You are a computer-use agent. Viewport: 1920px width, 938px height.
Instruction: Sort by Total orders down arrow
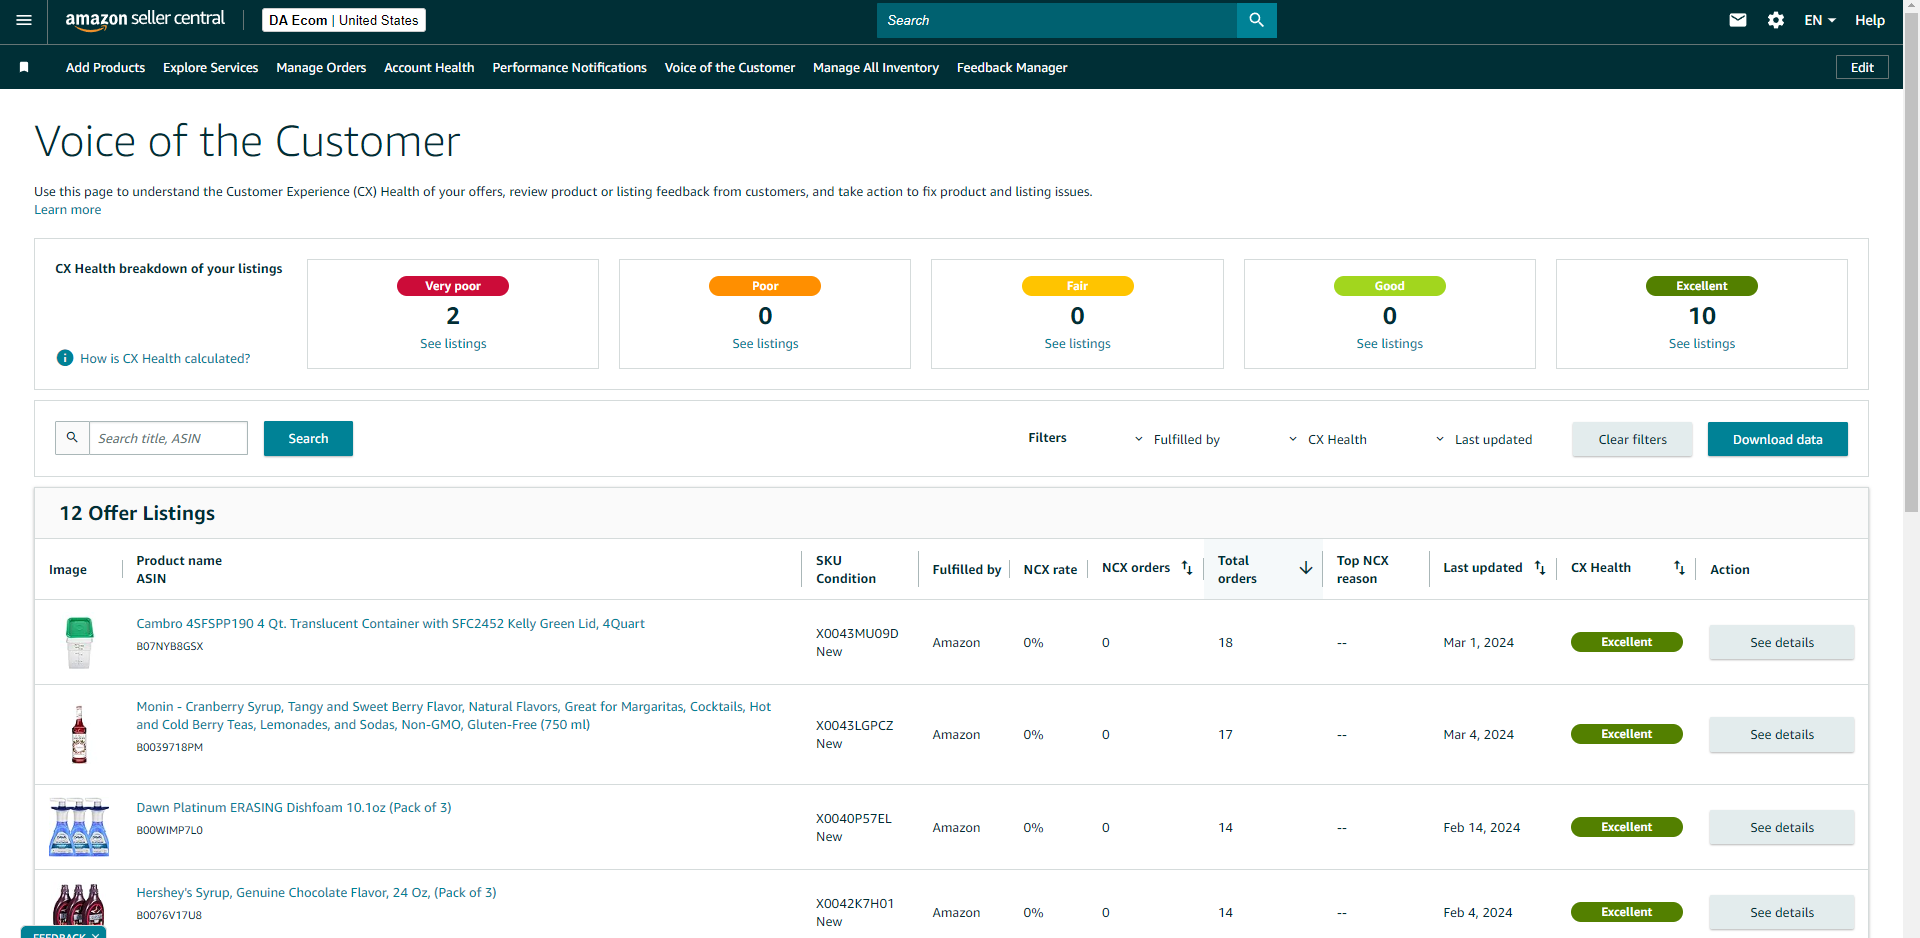click(1306, 568)
